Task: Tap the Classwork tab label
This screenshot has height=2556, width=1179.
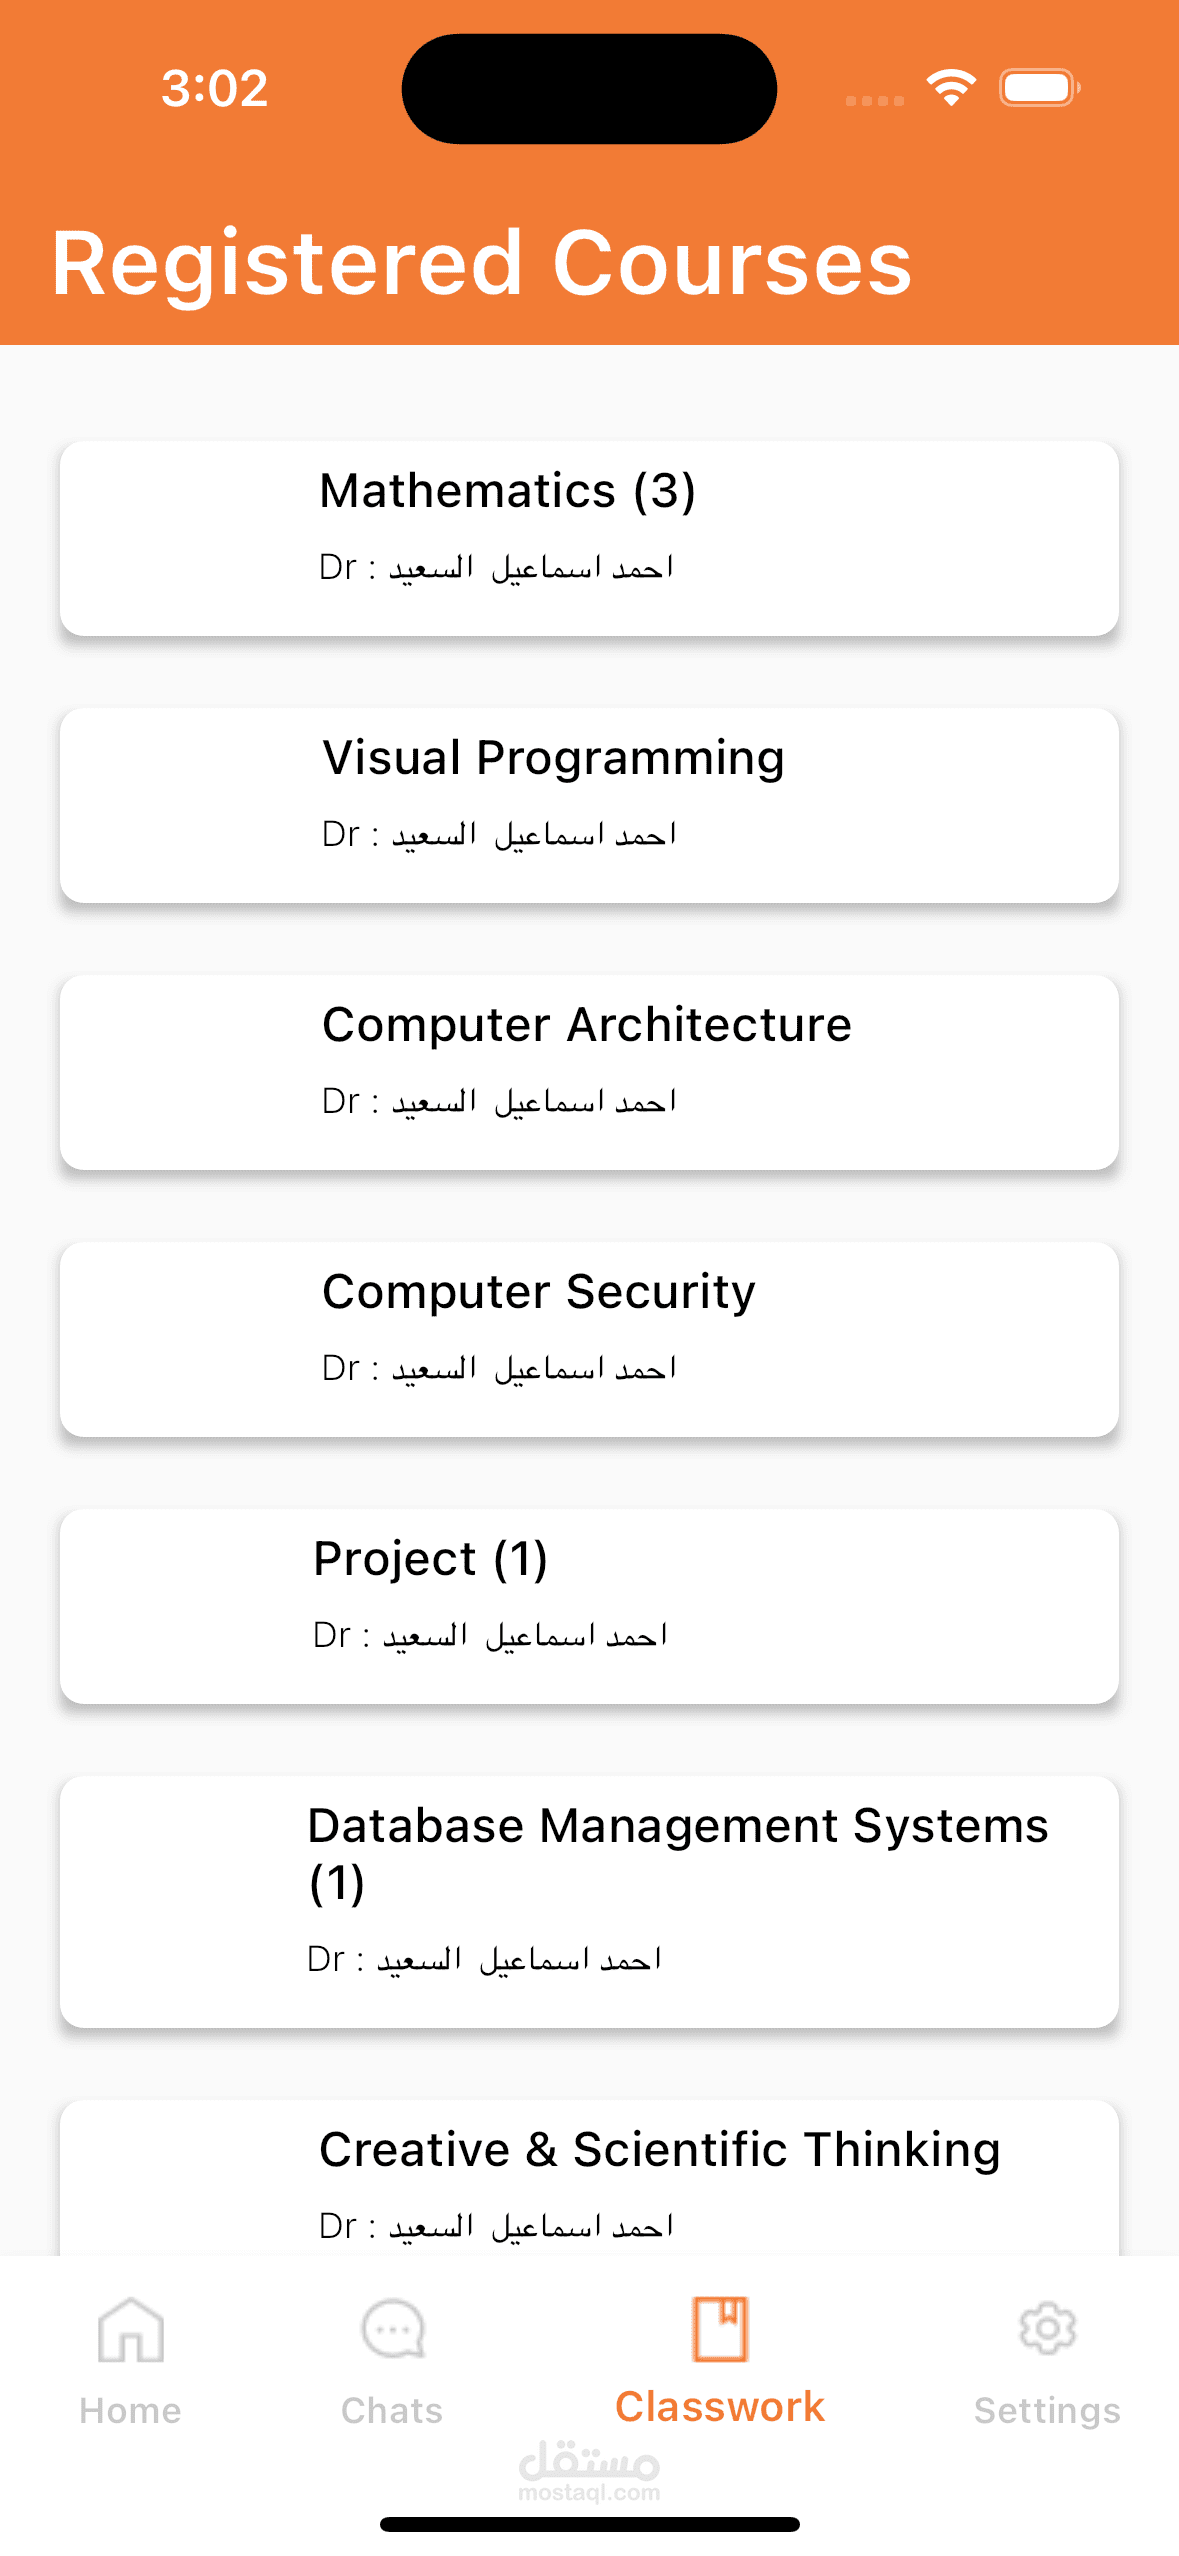Action: (x=720, y=2407)
